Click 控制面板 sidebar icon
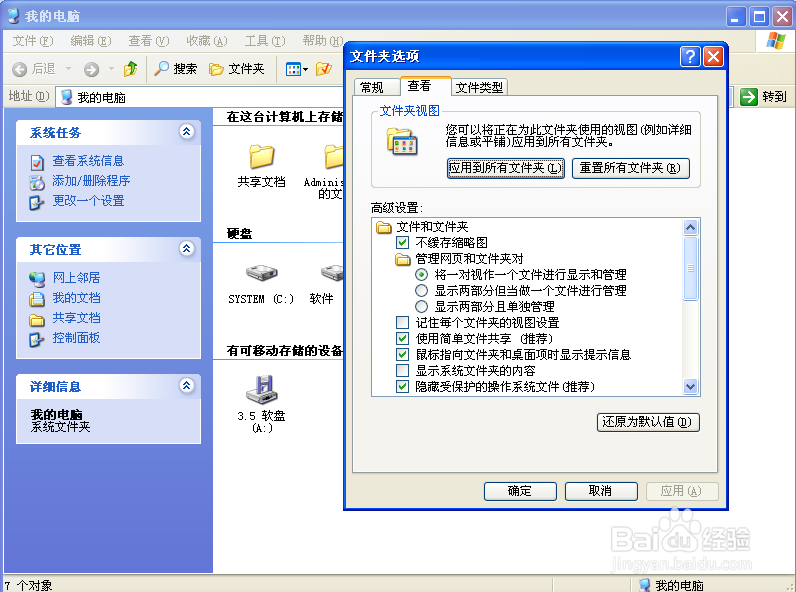 pos(37,339)
